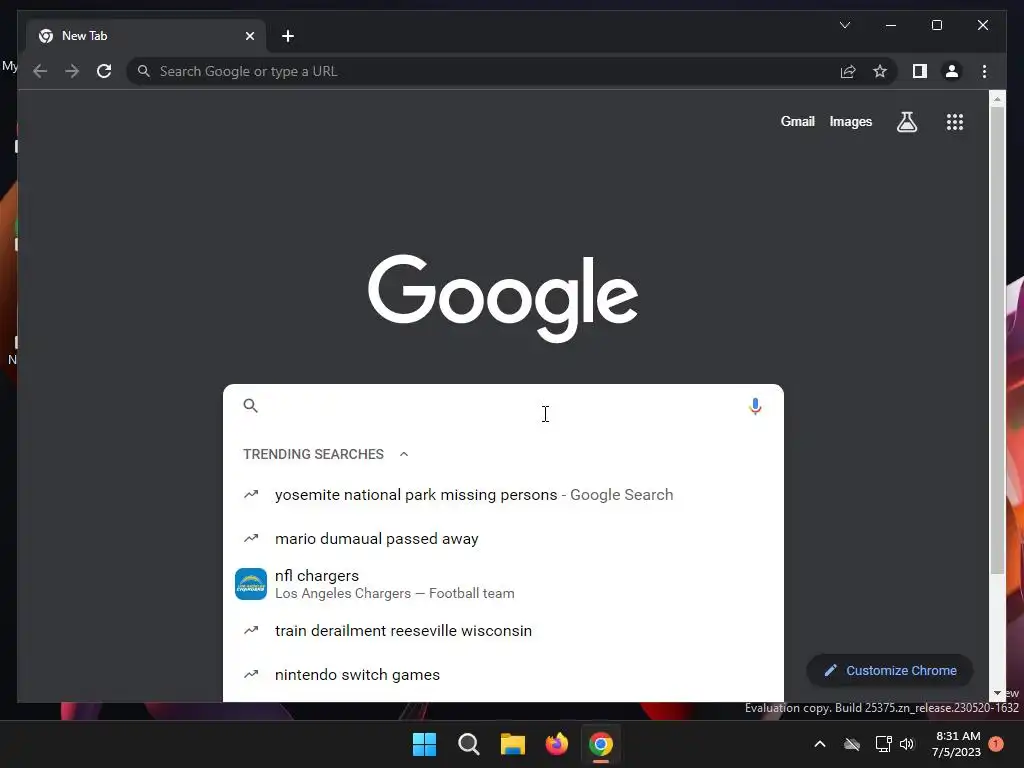The image size is (1024, 768).
Task: Open the Gmail link
Action: point(797,121)
